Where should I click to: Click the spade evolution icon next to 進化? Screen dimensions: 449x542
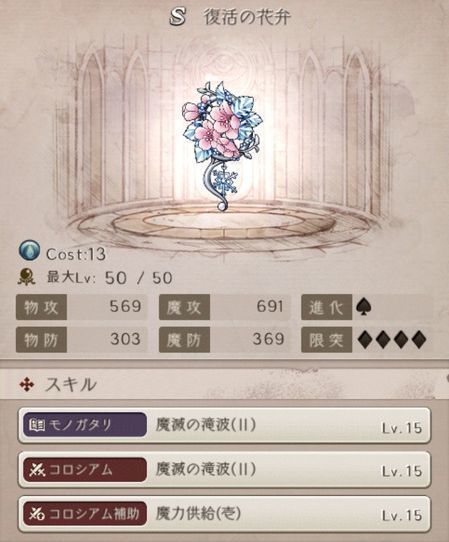(x=364, y=307)
